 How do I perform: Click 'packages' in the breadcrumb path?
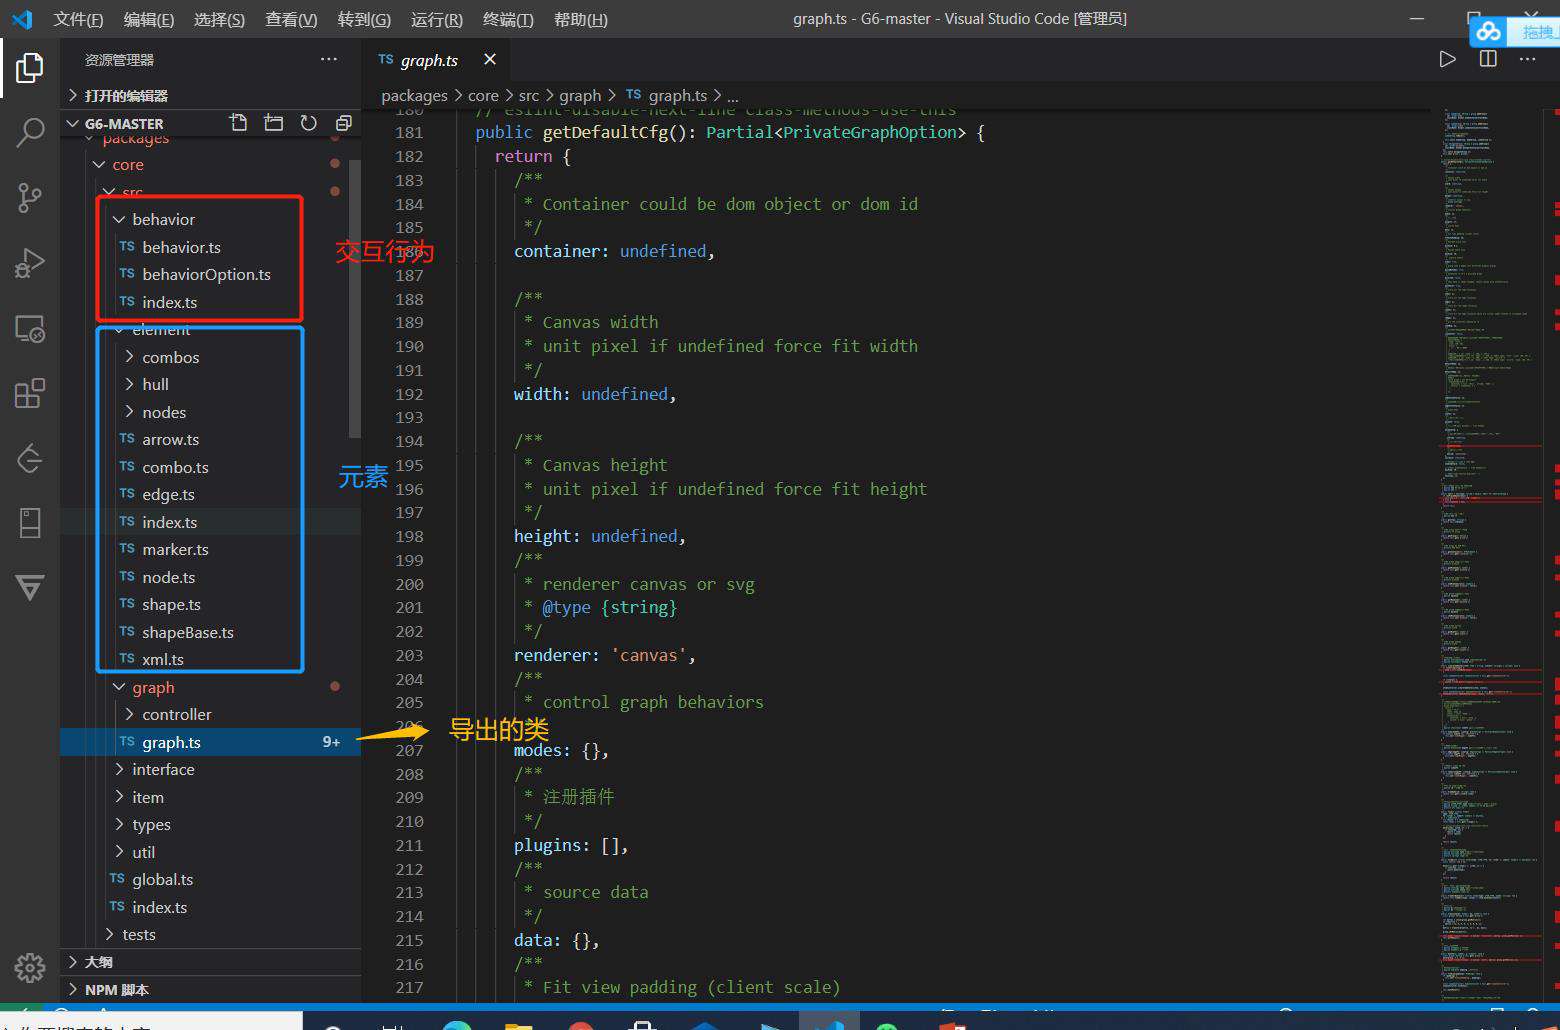tap(414, 95)
